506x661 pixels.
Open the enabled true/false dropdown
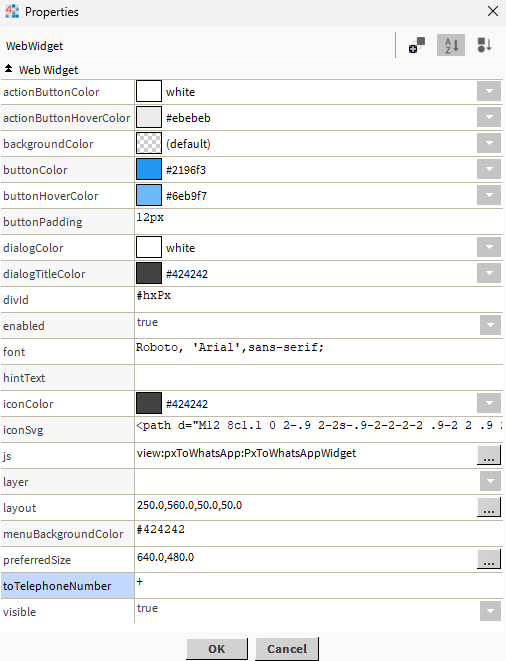point(490,325)
